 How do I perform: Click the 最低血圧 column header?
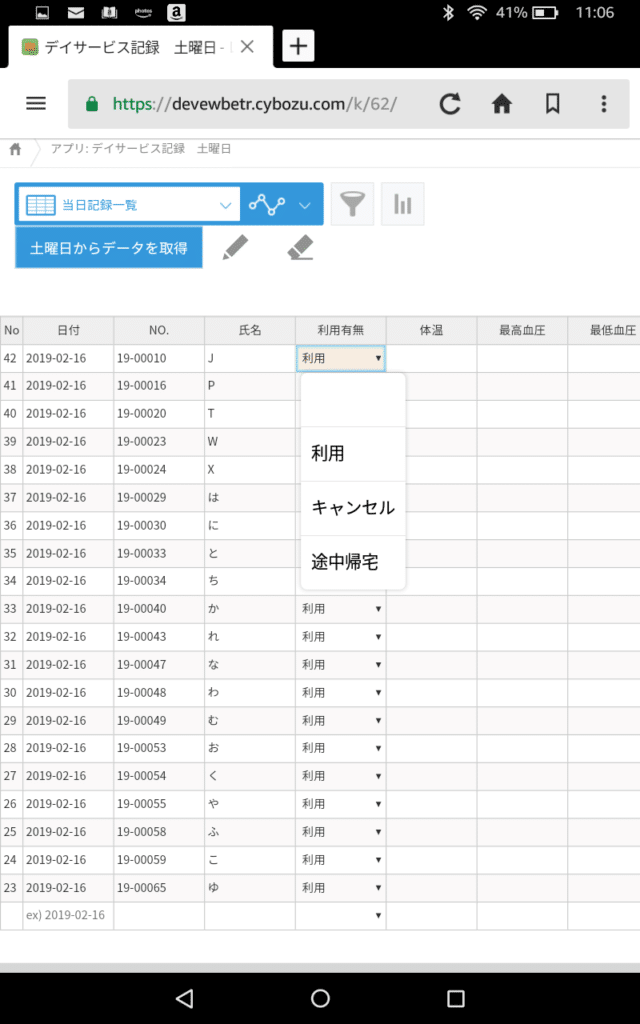click(604, 330)
